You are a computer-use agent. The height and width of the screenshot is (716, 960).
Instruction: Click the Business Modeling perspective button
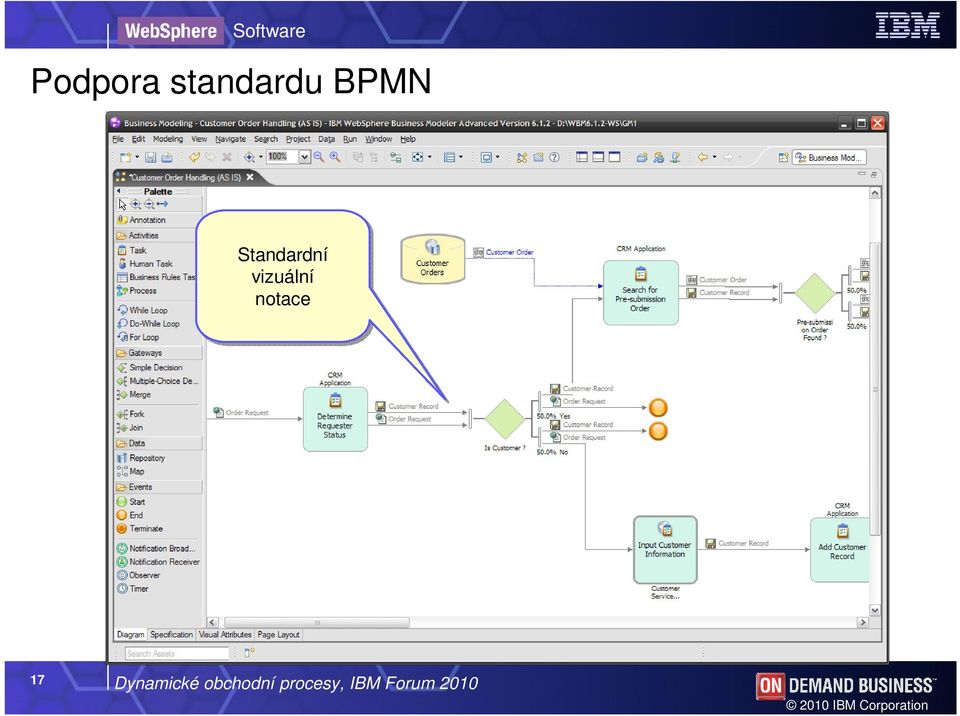coord(829,157)
